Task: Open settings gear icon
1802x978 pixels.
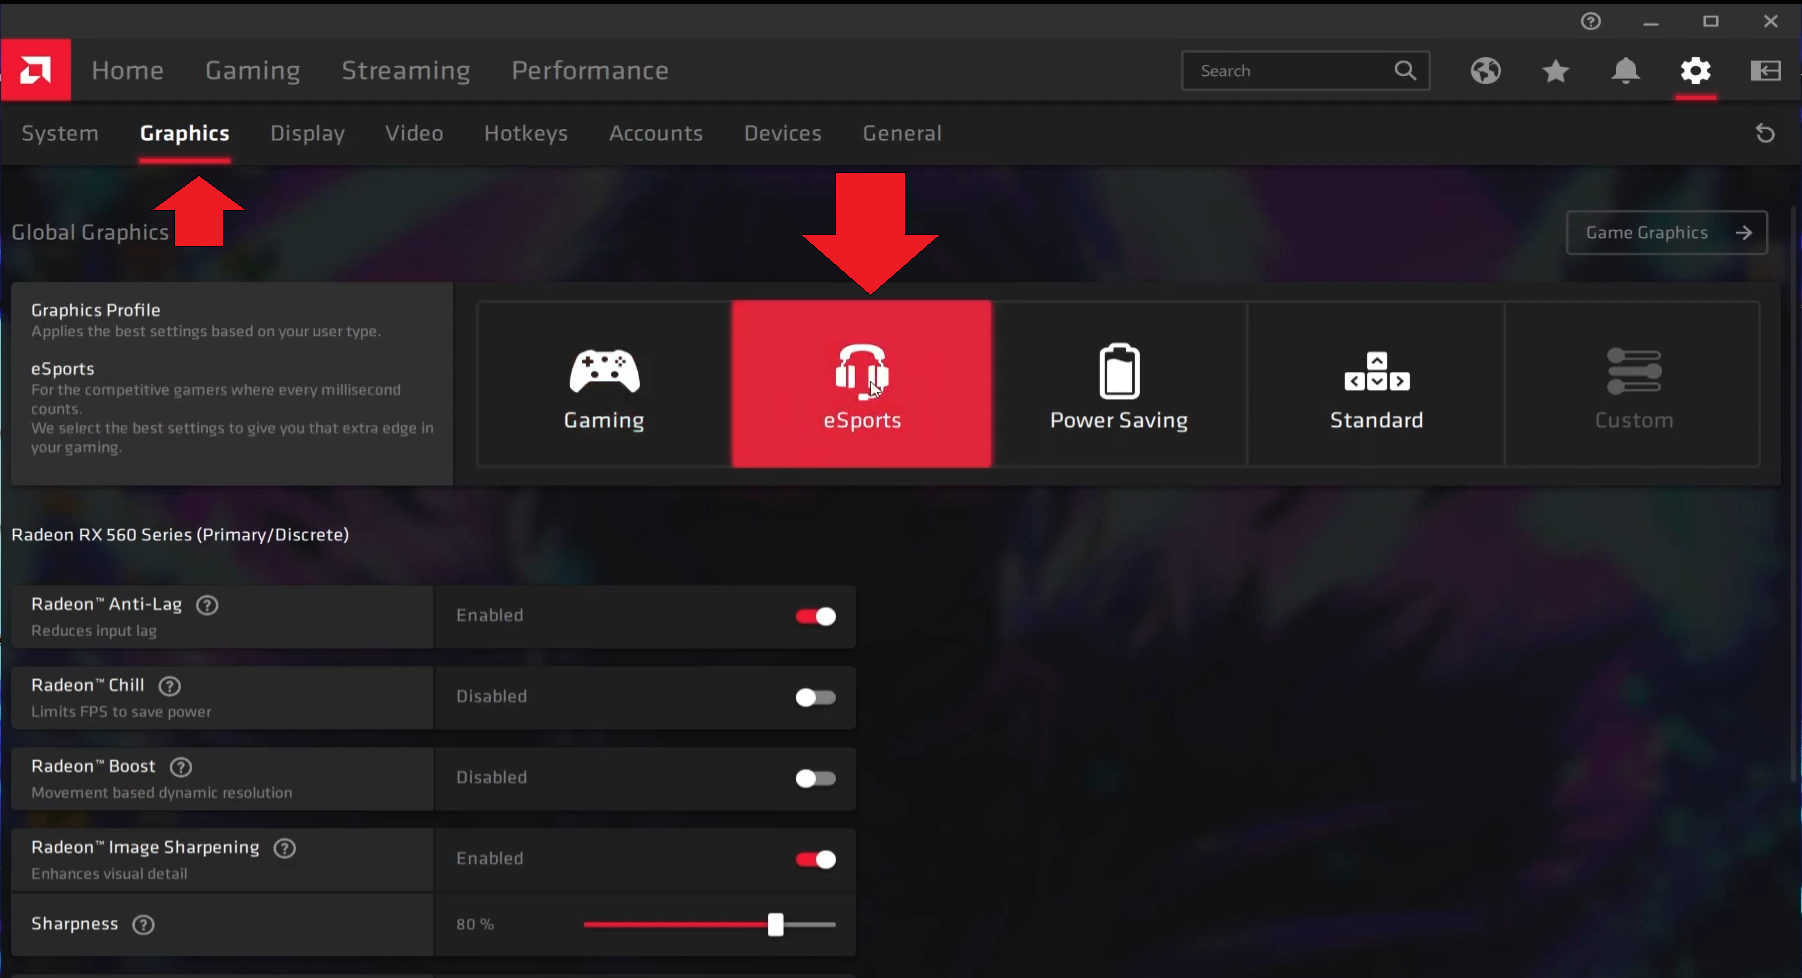Action: pyautogui.click(x=1696, y=71)
